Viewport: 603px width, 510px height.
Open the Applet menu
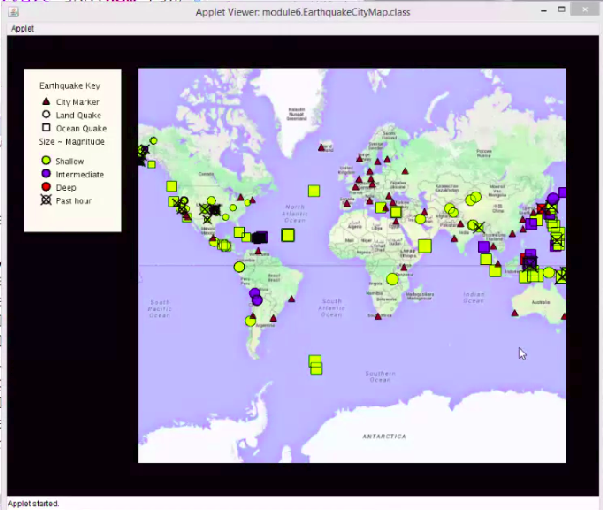[x=21, y=28]
